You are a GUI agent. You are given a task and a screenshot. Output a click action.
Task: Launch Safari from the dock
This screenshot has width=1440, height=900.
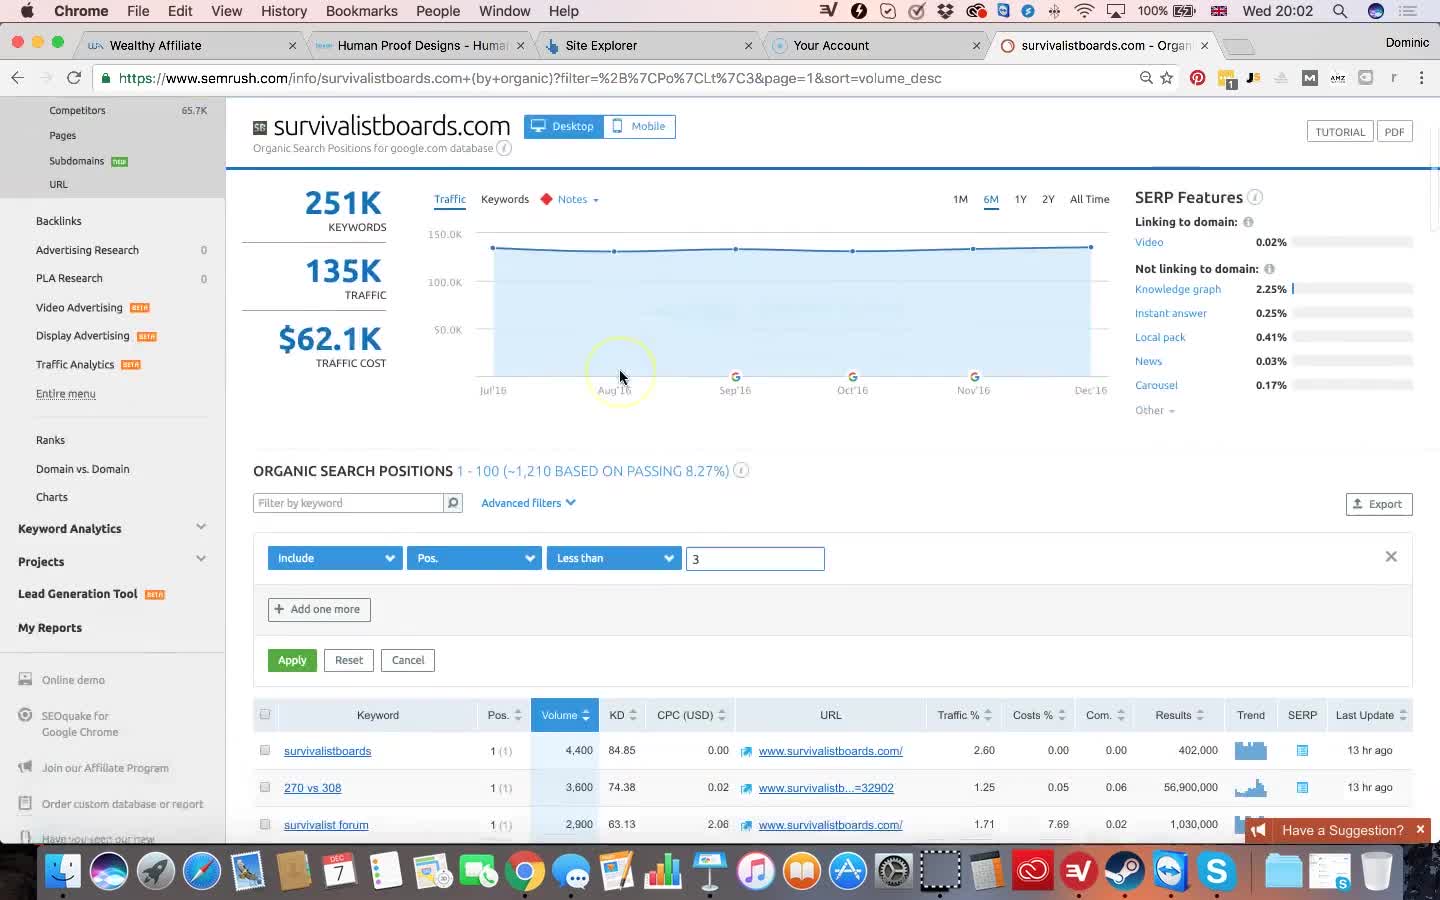201,871
